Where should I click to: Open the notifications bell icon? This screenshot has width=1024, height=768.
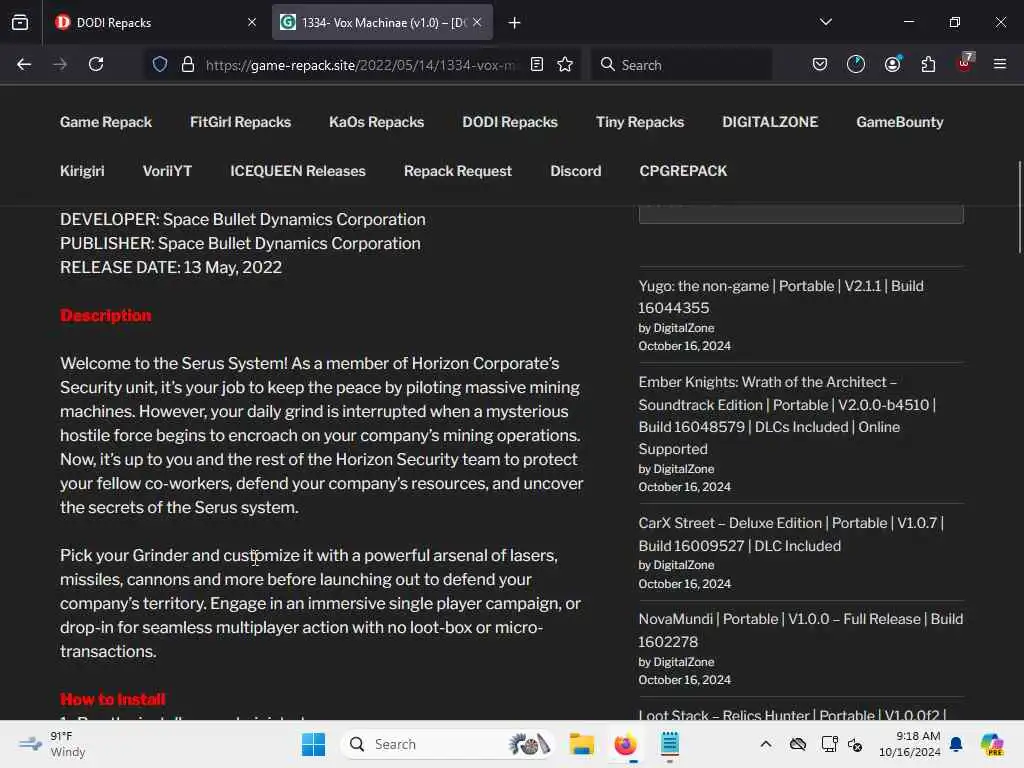coord(956,744)
